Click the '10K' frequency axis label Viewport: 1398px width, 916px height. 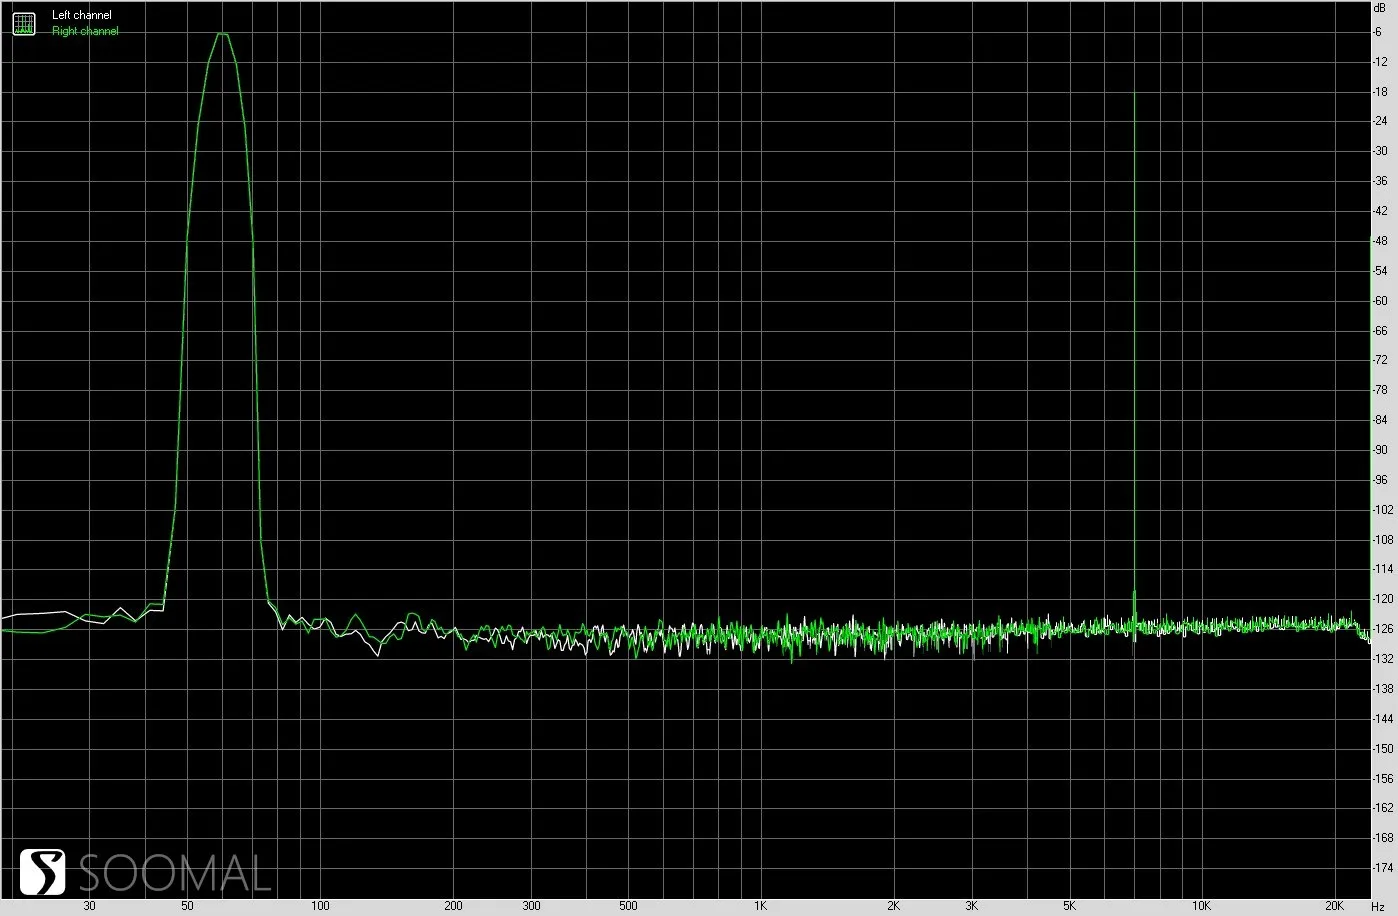(1201, 906)
